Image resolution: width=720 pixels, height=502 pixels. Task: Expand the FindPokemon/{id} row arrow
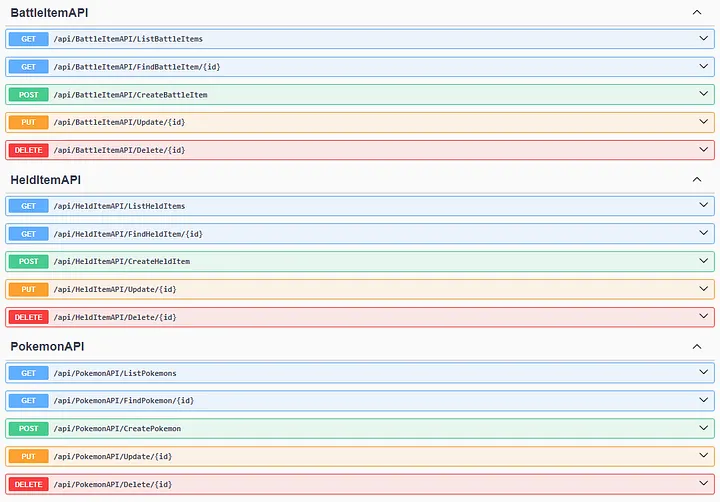point(703,400)
